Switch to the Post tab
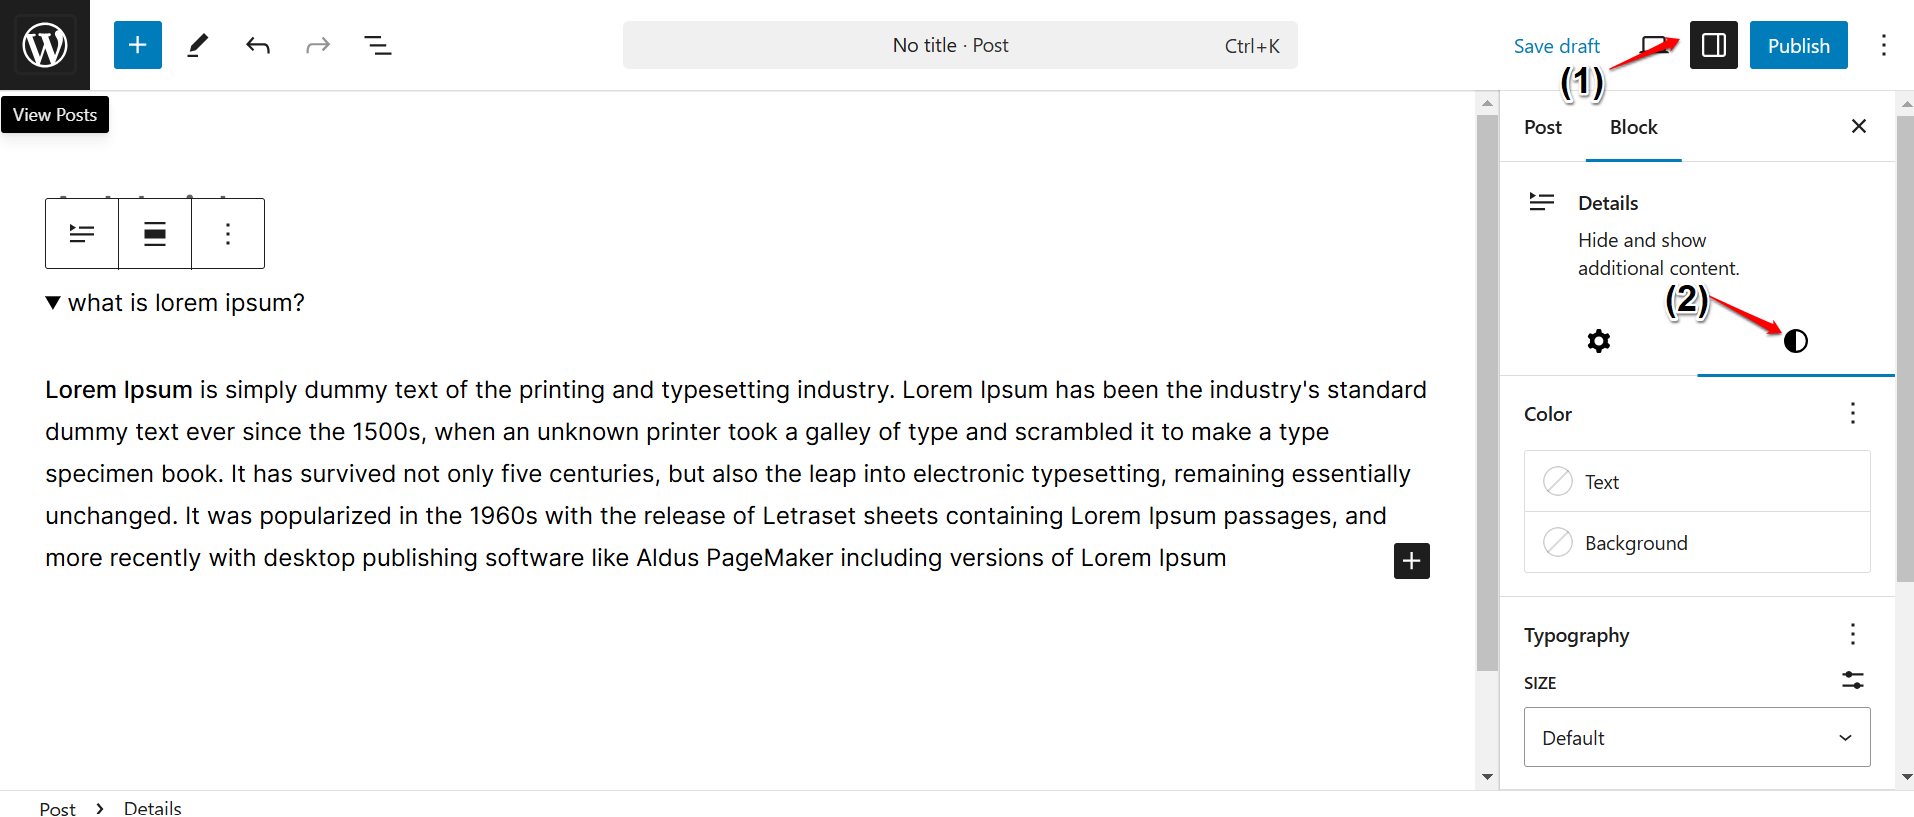Image resolution: width=1914 pixels, height=817 pixels. tap(1542, 127)
